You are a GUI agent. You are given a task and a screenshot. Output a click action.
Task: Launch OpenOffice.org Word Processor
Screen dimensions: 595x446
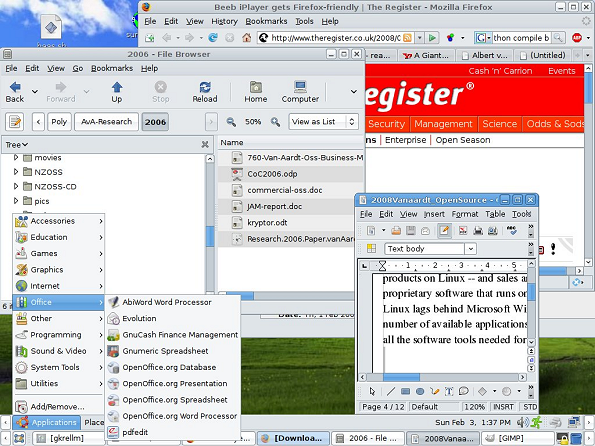coord(173,416)
